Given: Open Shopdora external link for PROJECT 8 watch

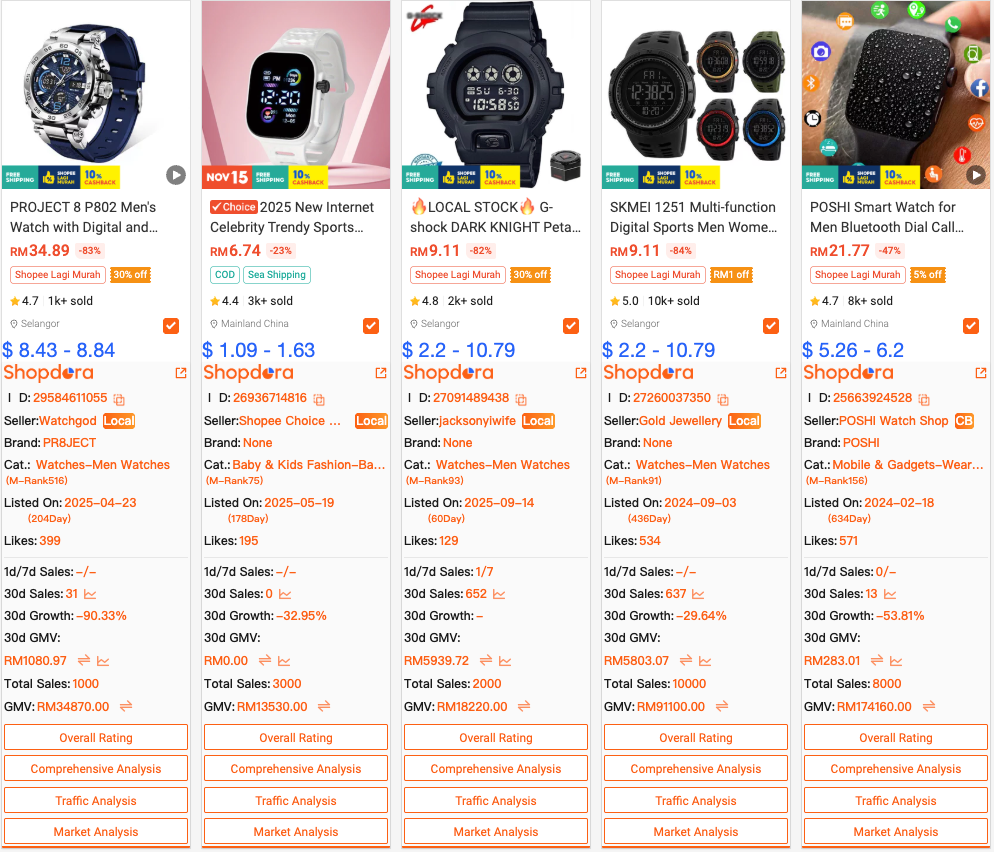Looking at the screenshot, I should pyautogui.click(x=181, y=373).
